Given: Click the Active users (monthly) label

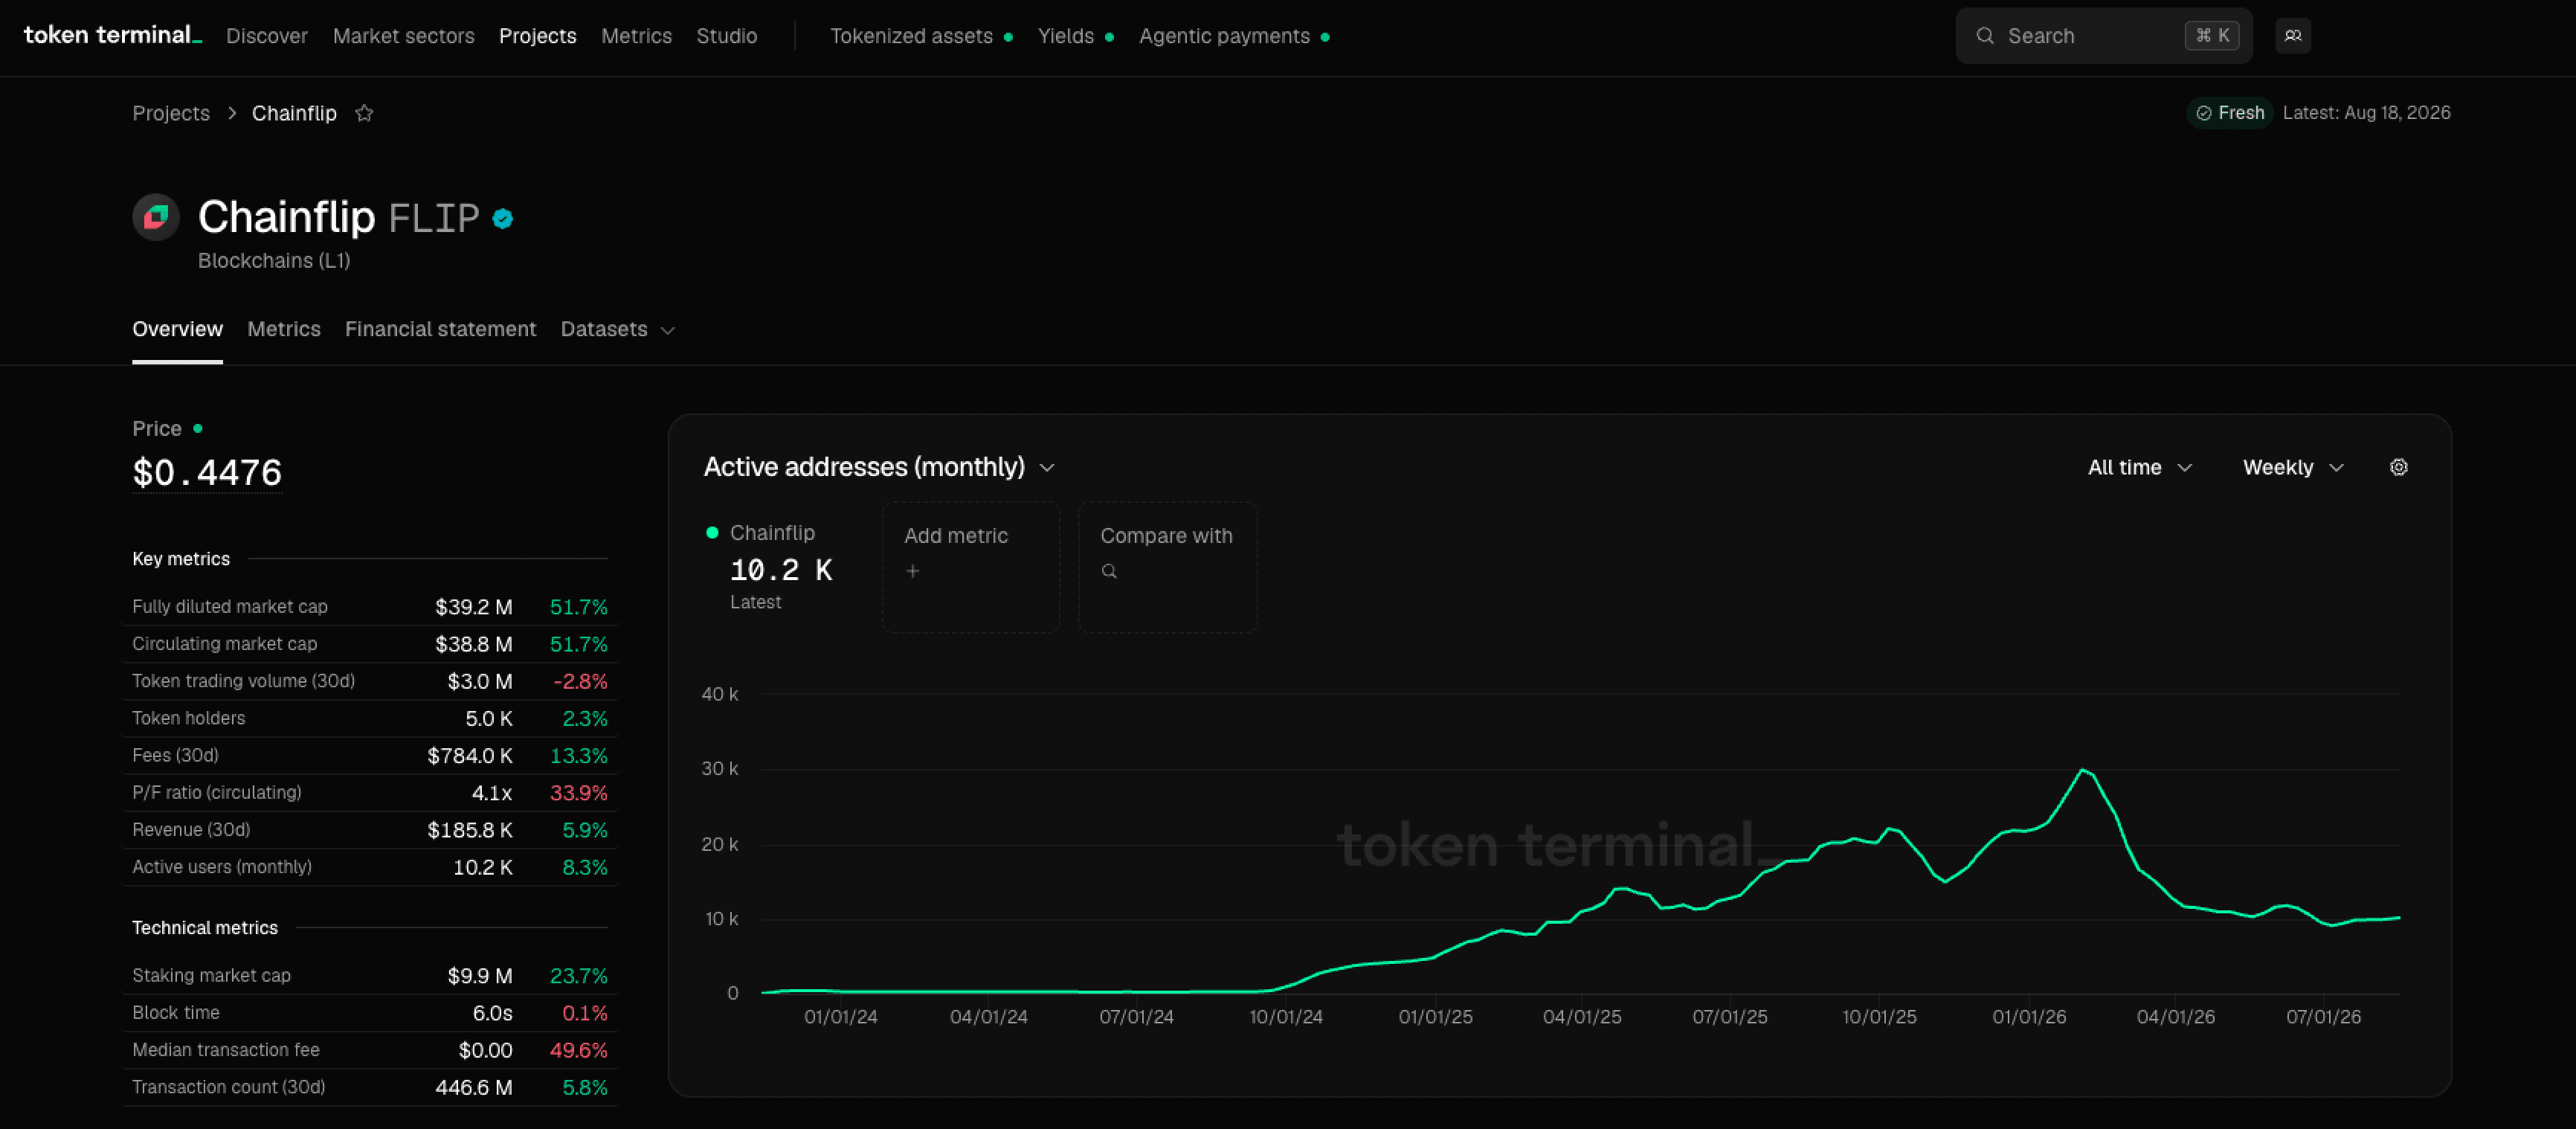Looking at the screenshot, I should coord(222,866).
